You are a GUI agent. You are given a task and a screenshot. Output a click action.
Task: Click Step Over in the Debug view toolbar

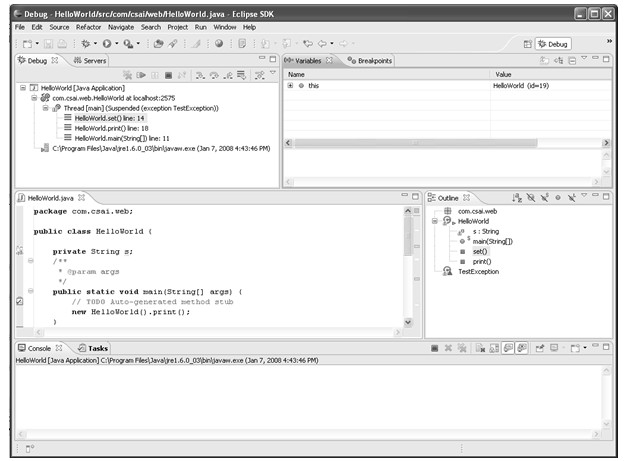pyautogui.click(x=214, y=75)
